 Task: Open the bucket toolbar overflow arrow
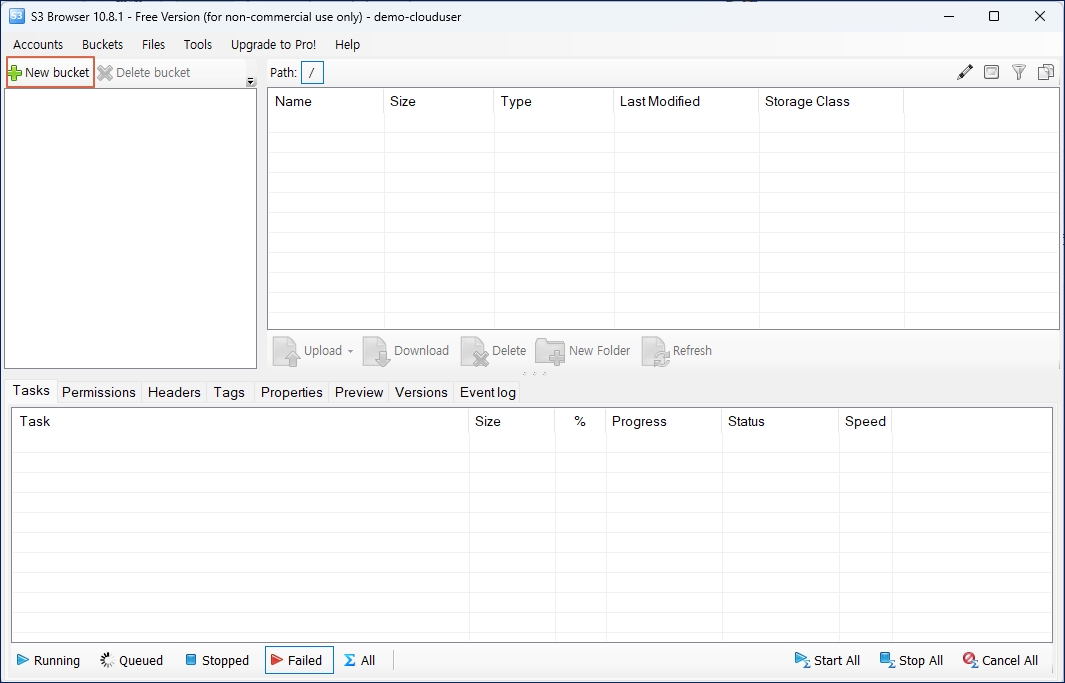click(x=251, y=82)
